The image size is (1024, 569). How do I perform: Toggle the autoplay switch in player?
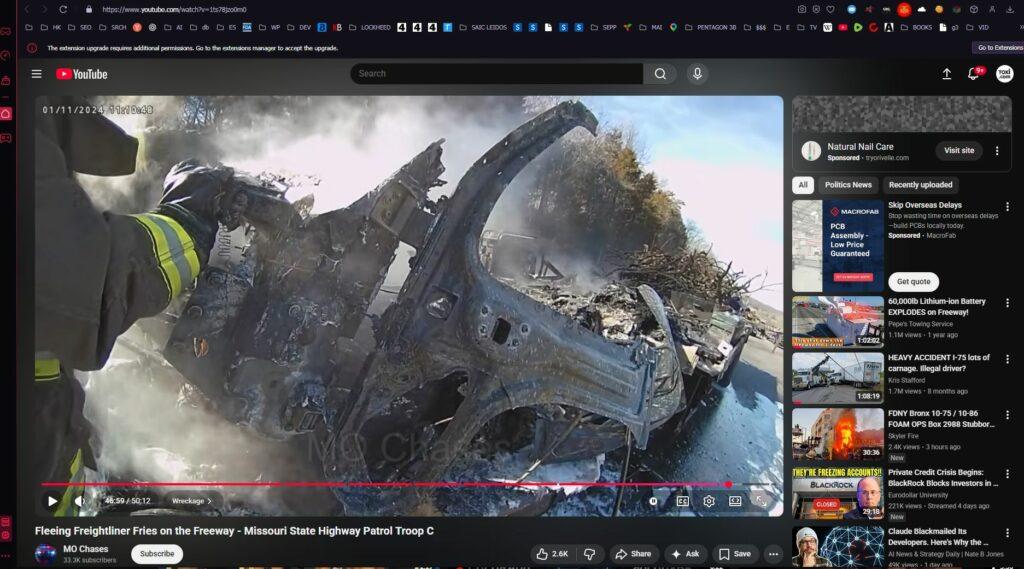(x=655, y=501)
